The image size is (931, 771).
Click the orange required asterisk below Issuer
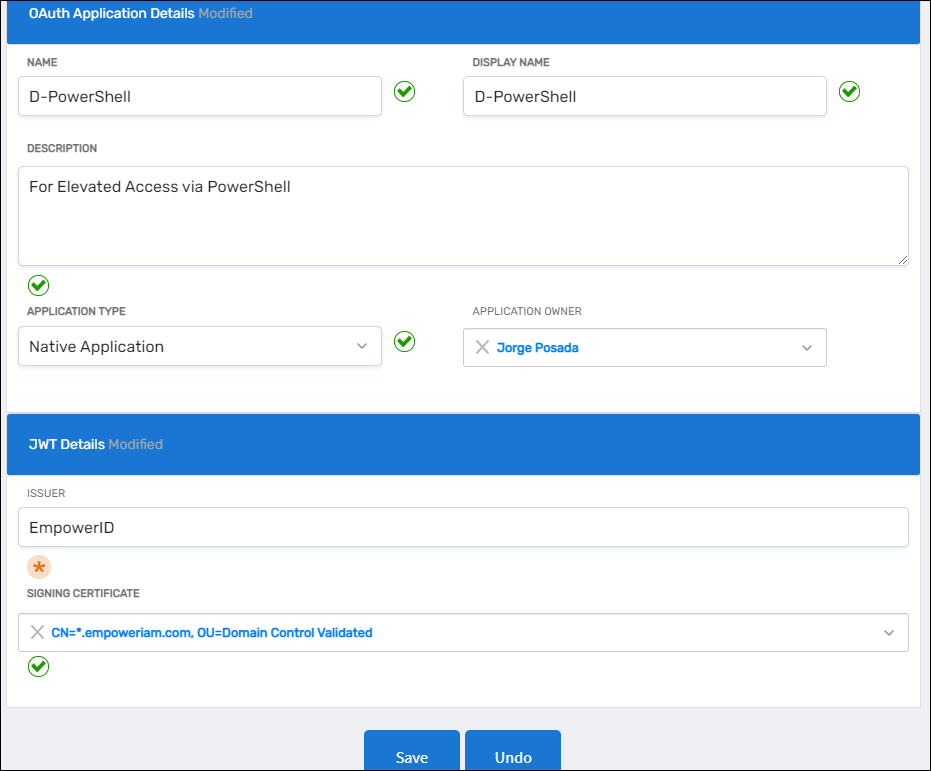pyautogui.click(x=38, y=567)
